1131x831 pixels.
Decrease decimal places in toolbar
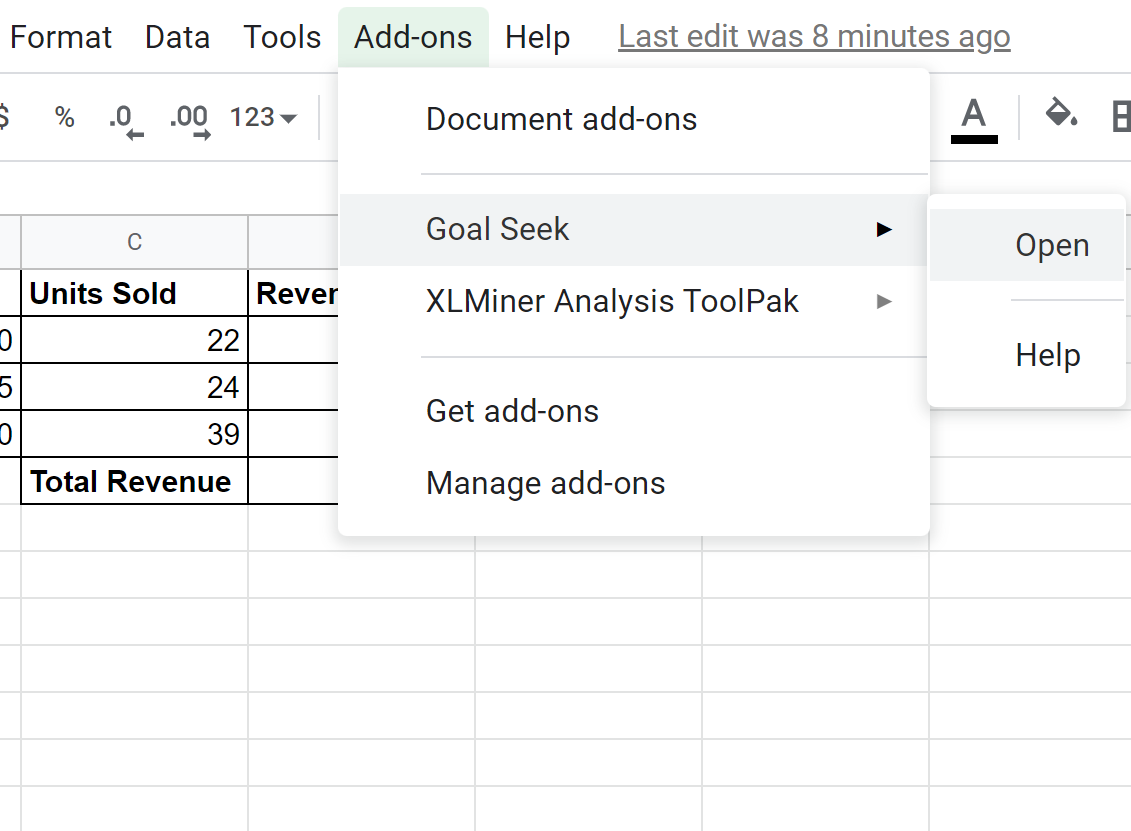coord(125,119)
